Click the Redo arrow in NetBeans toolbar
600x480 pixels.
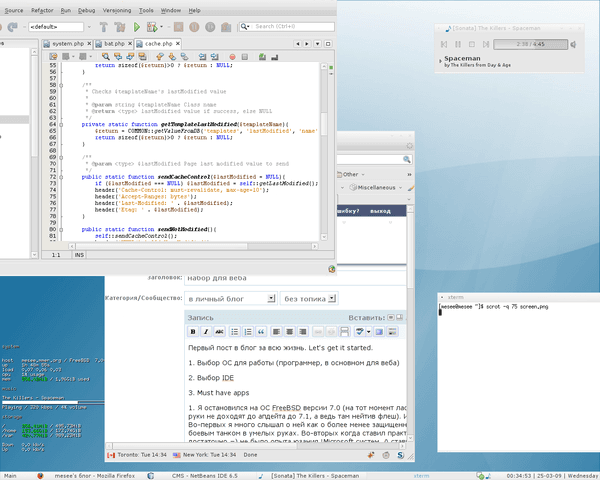[13, 26]
